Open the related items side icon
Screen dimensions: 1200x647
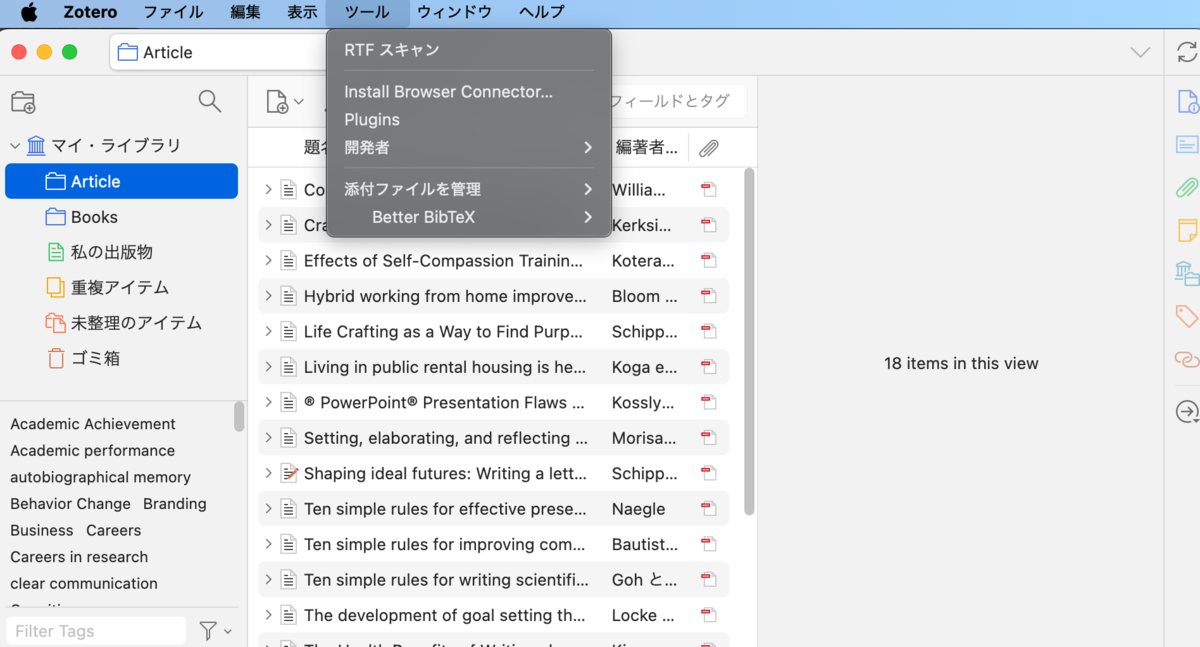tap(1187, 359)
